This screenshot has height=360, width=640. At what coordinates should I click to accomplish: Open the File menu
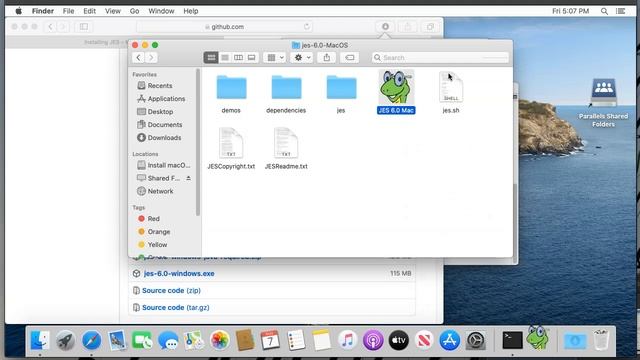pos(68,11)
